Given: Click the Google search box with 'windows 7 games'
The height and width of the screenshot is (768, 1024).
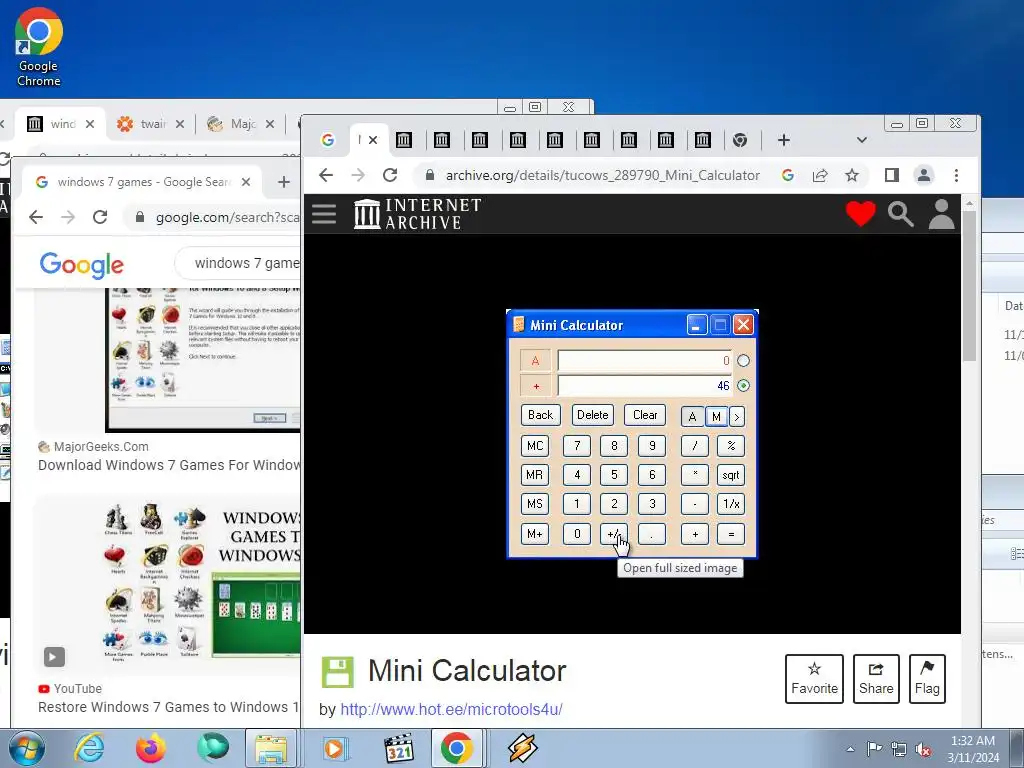Looking at the screenshot, I should [238, 263].
